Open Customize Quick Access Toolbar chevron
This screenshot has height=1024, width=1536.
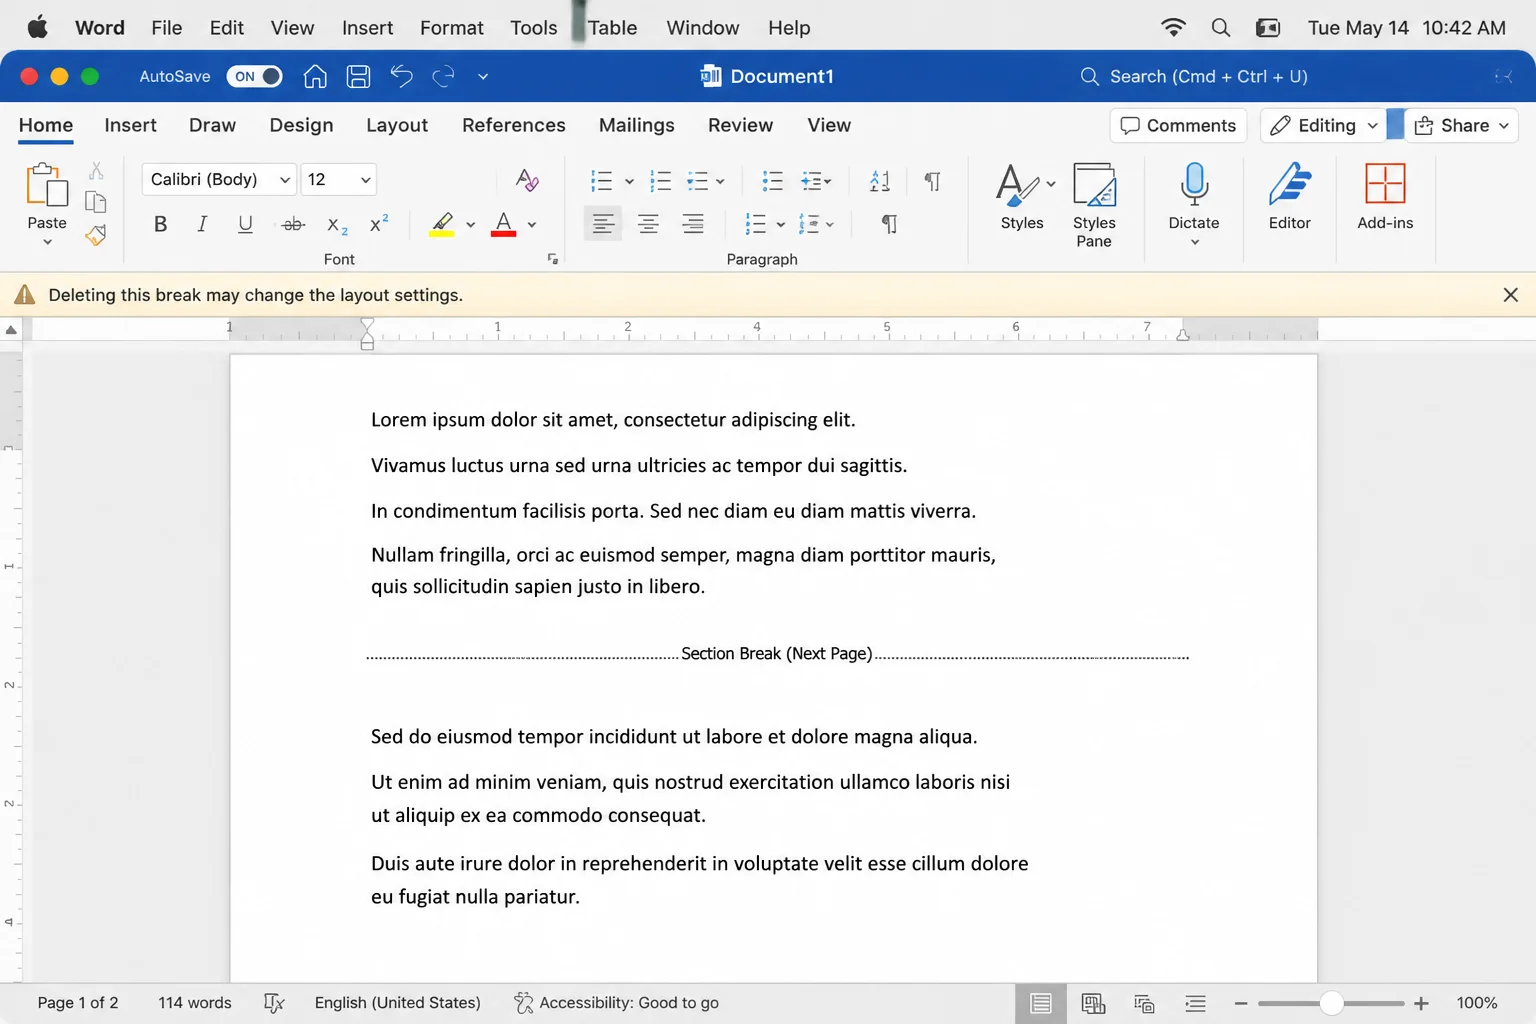pos(483,76)
